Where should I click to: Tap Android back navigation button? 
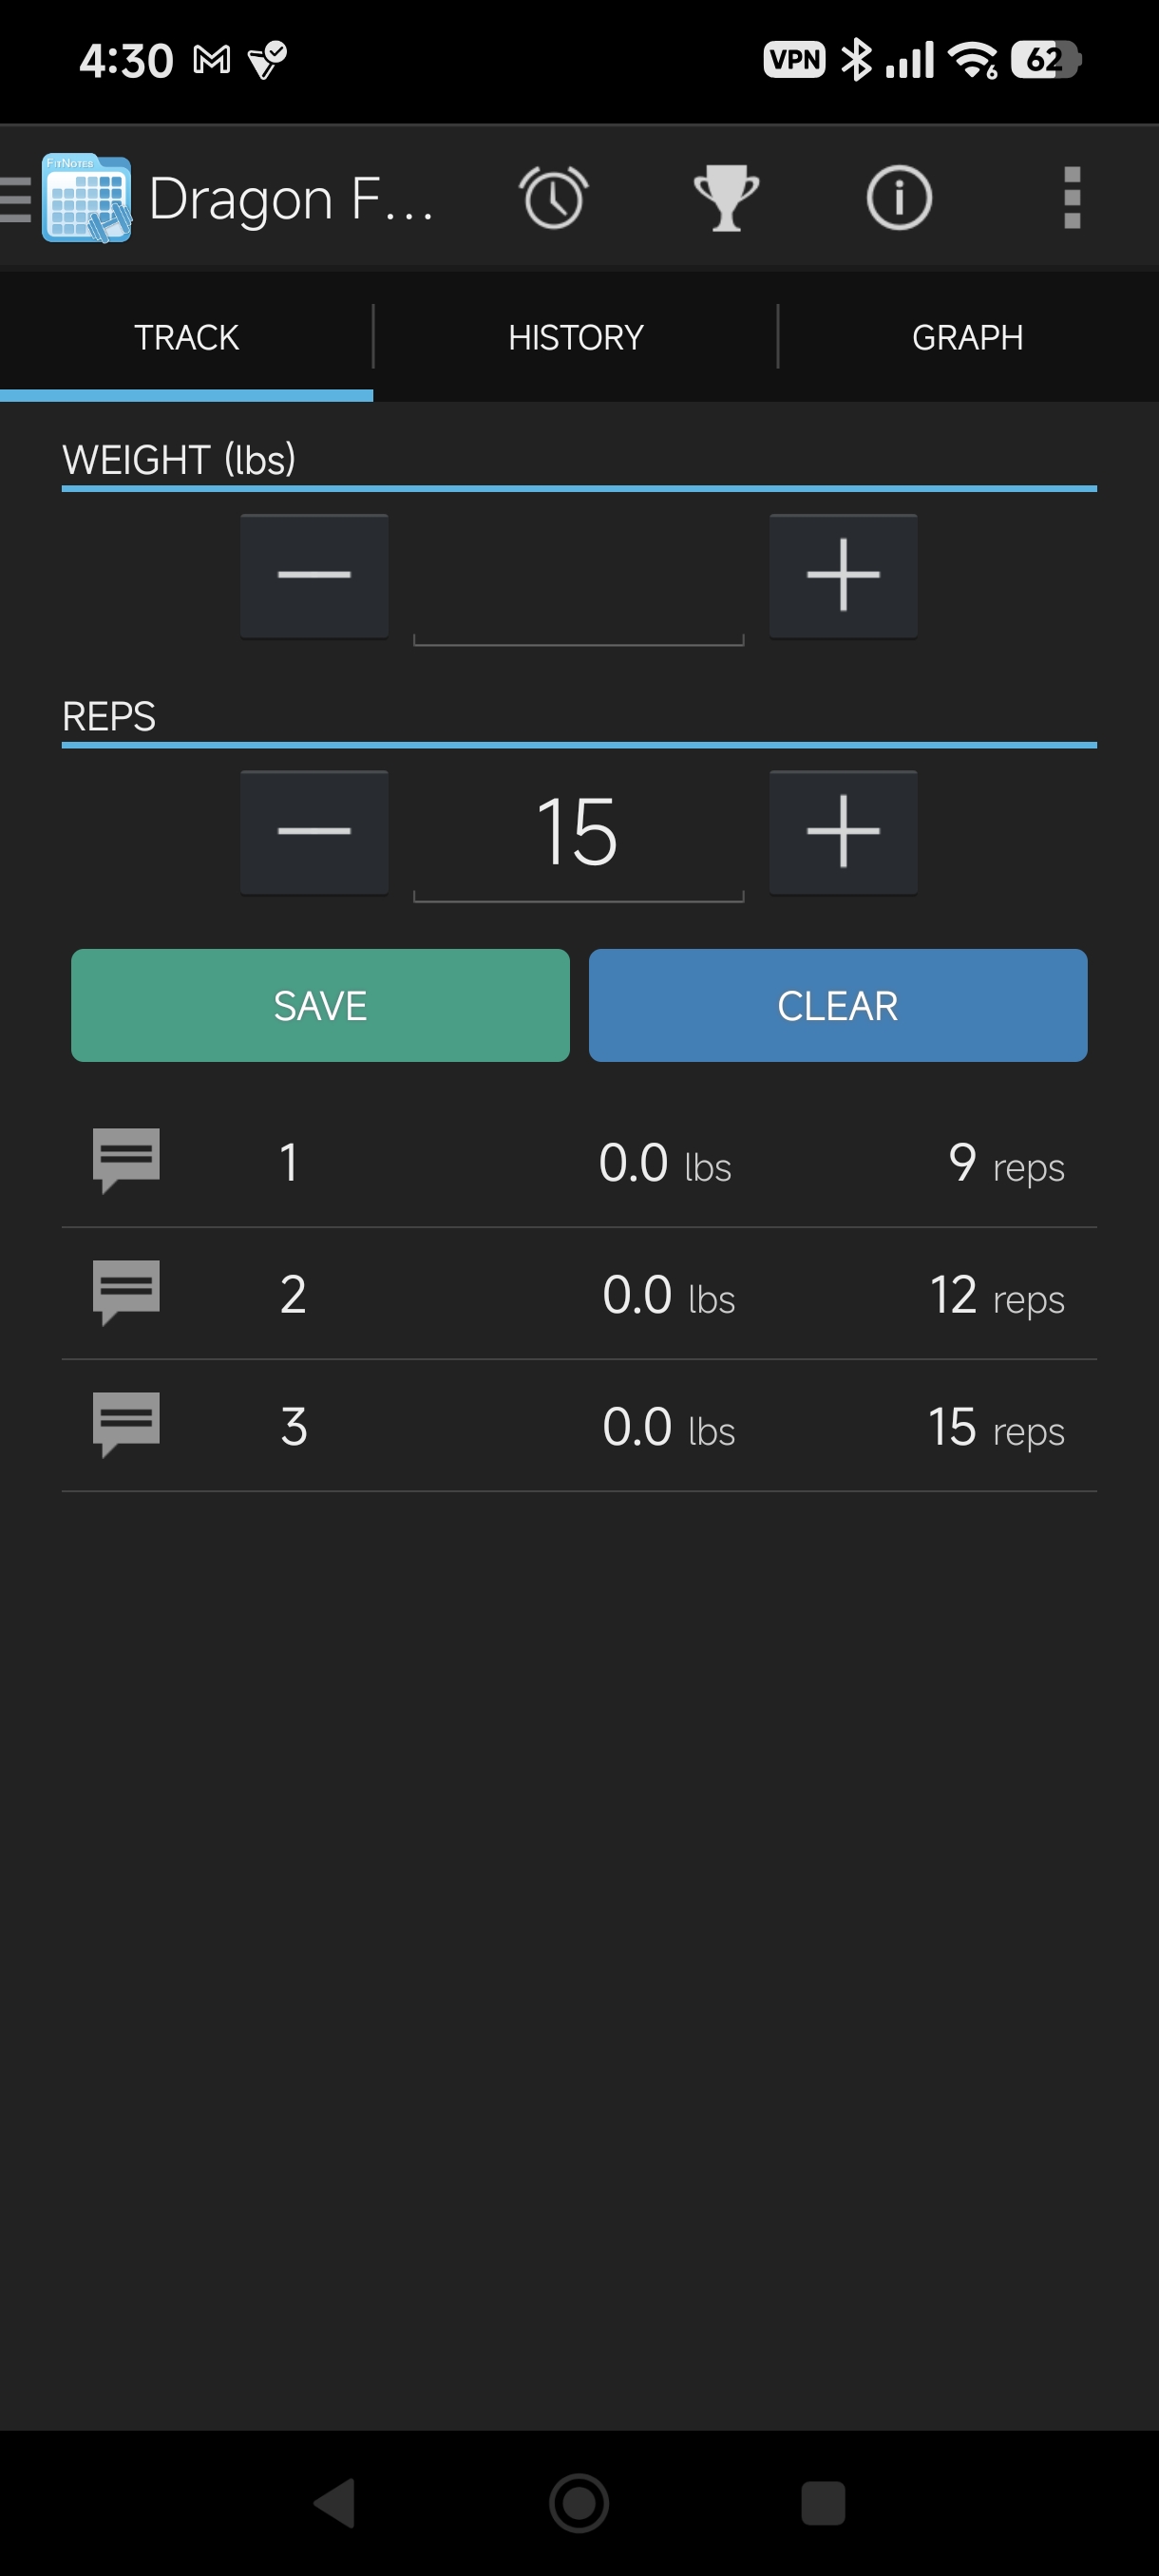click(335, 2503)
